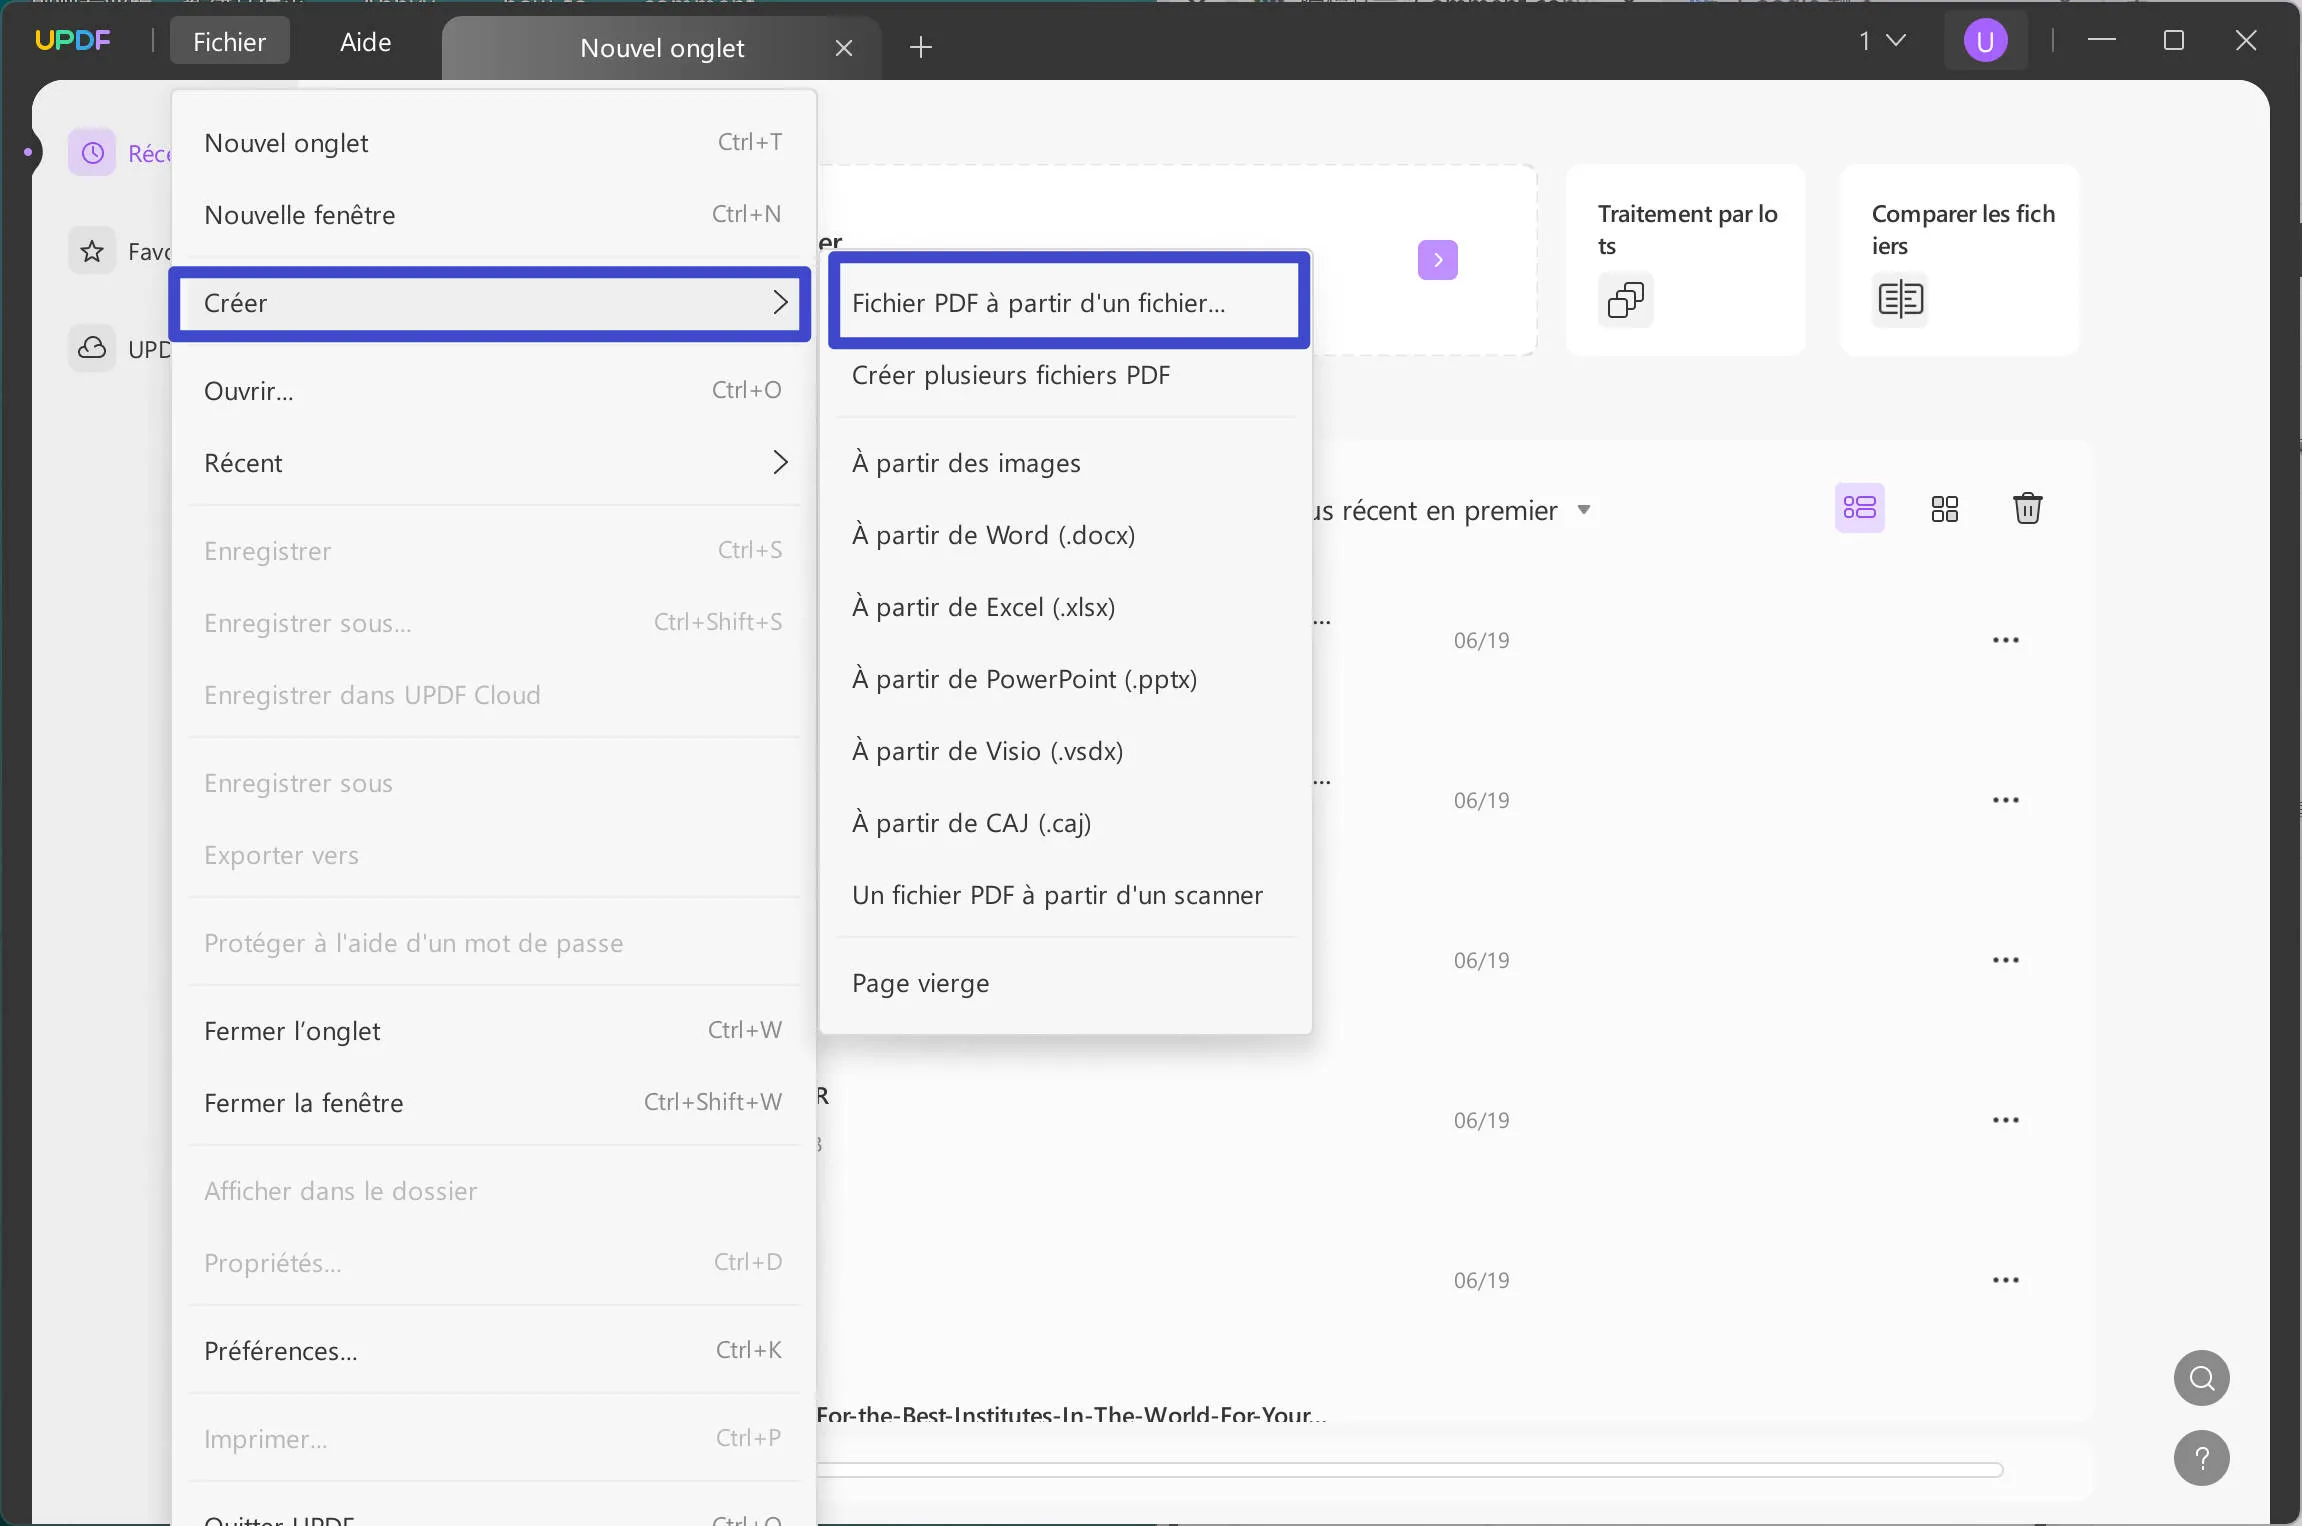Viewport: 2302px width, 1526px height.
Task: Select the Favoris star icon in sidebar
Action: tap(90, 250)
